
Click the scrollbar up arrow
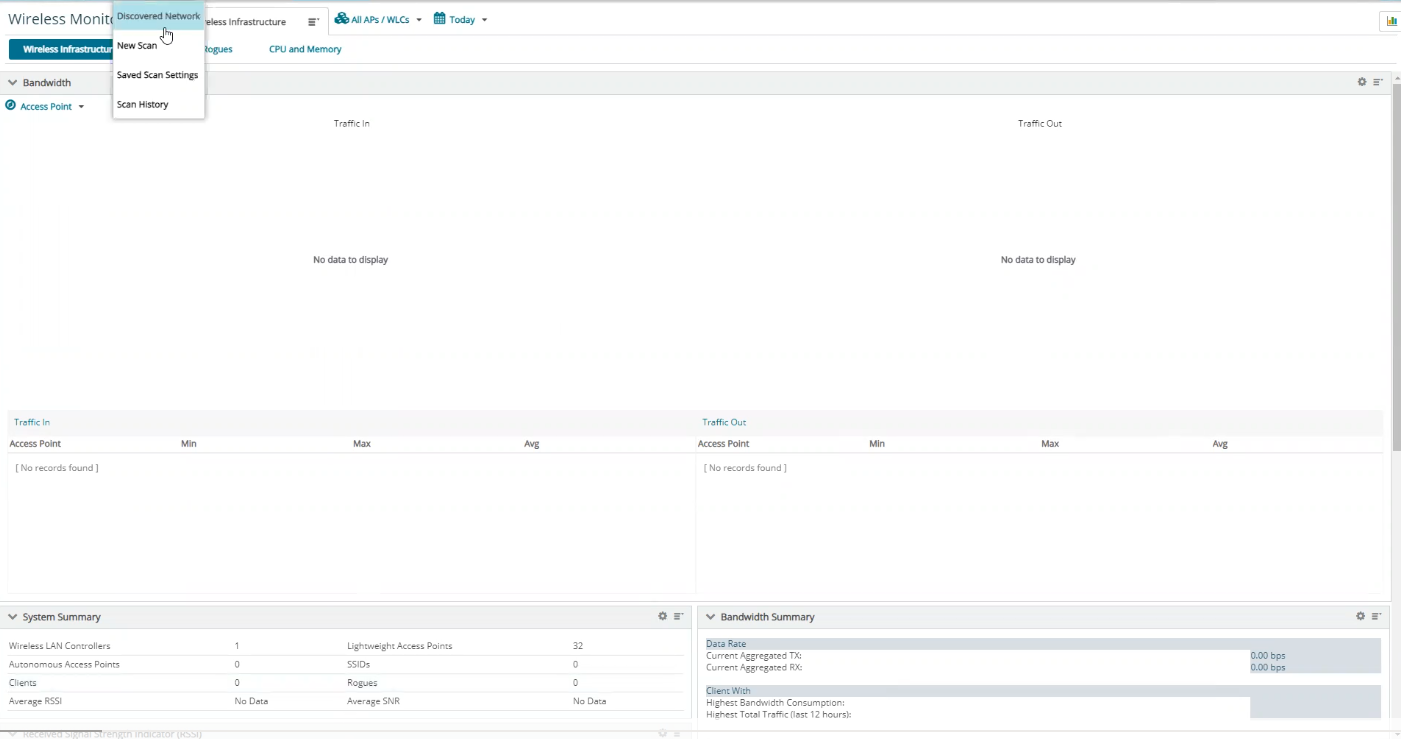[x=1396, y=77]
